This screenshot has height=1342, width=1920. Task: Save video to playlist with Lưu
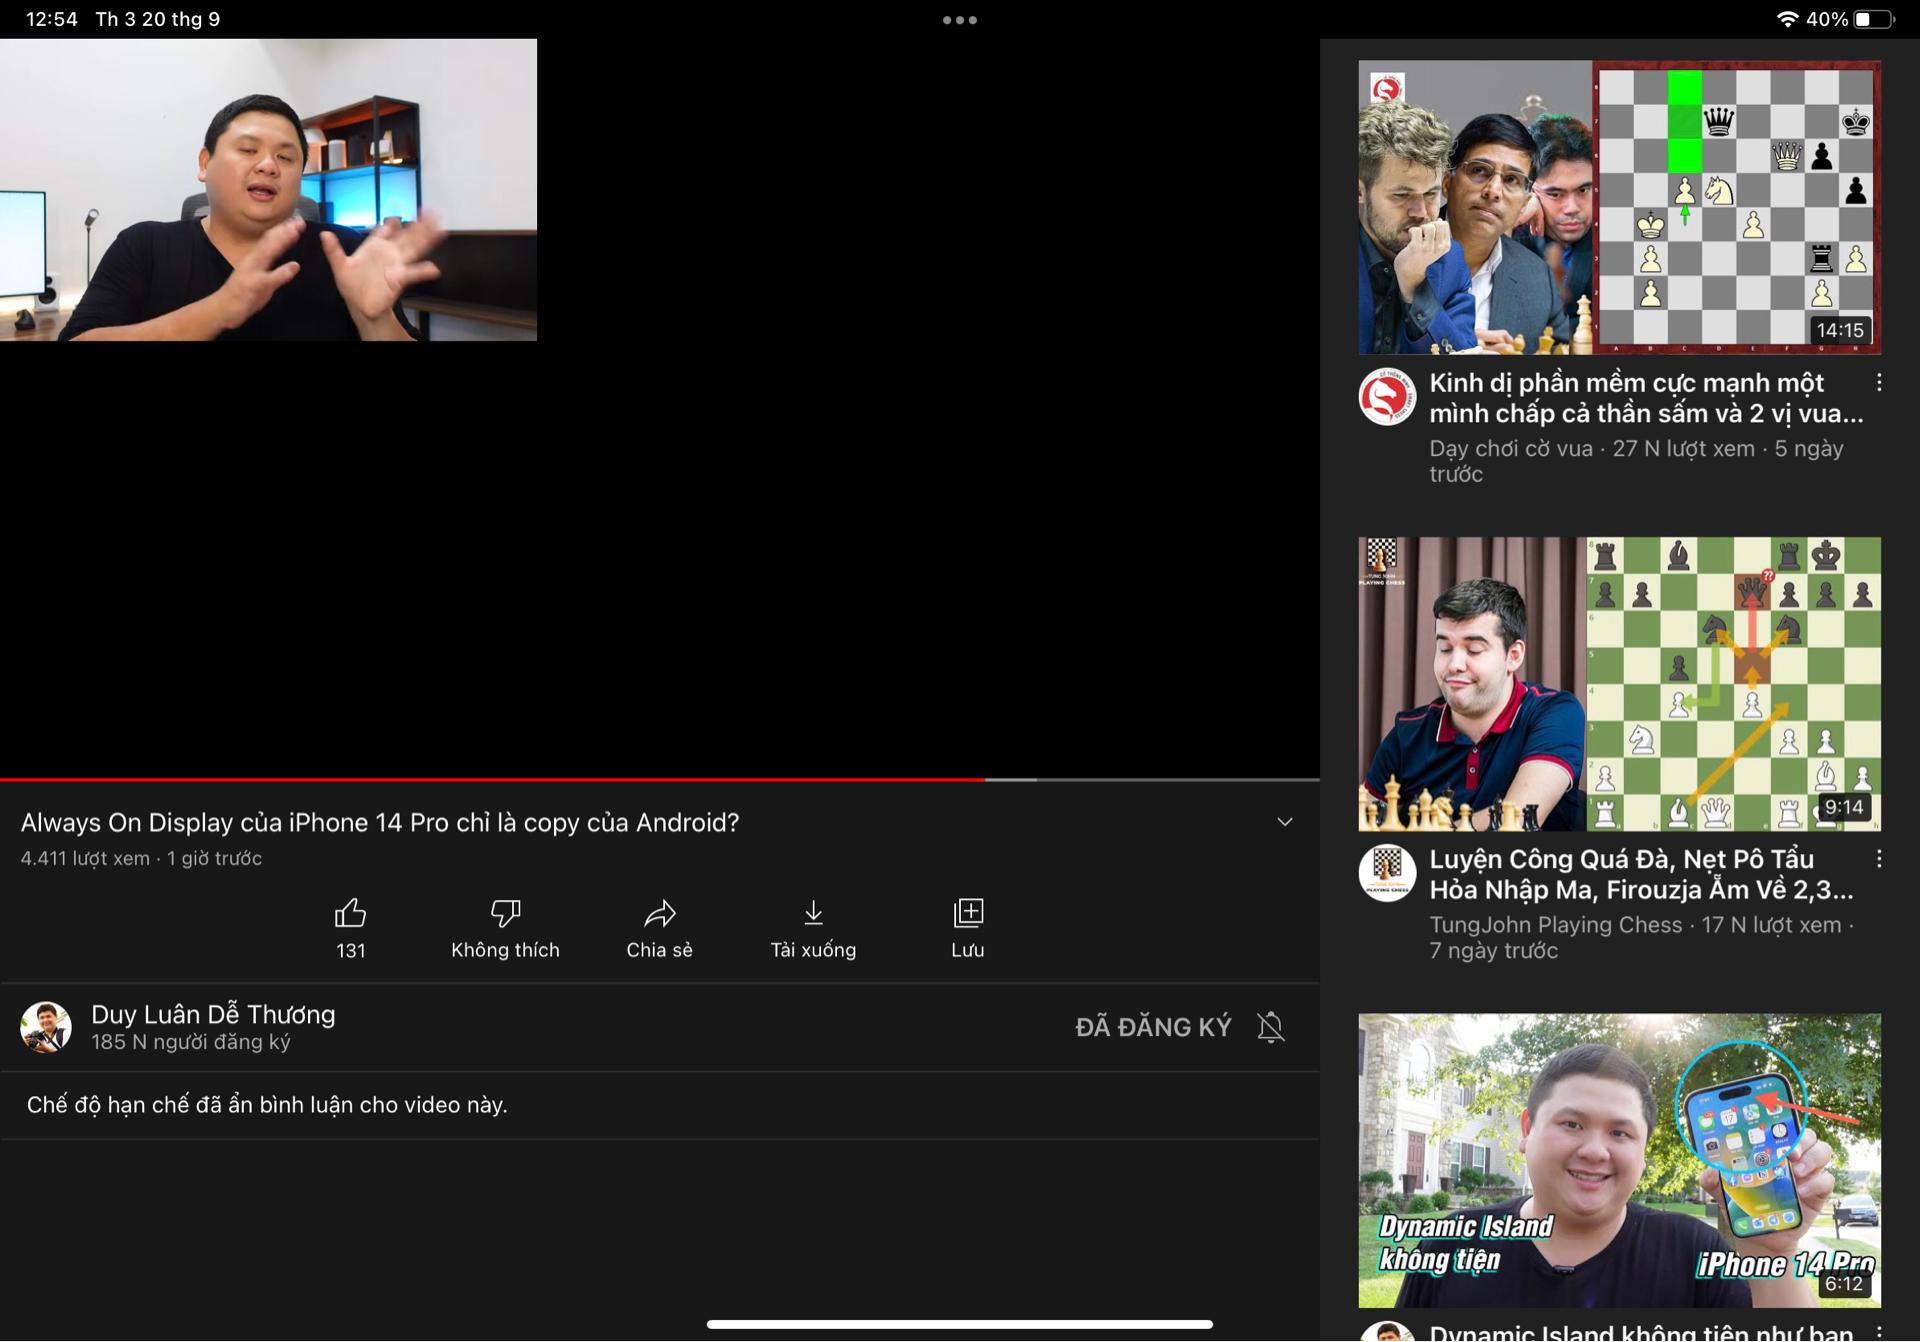click(967, 928)
